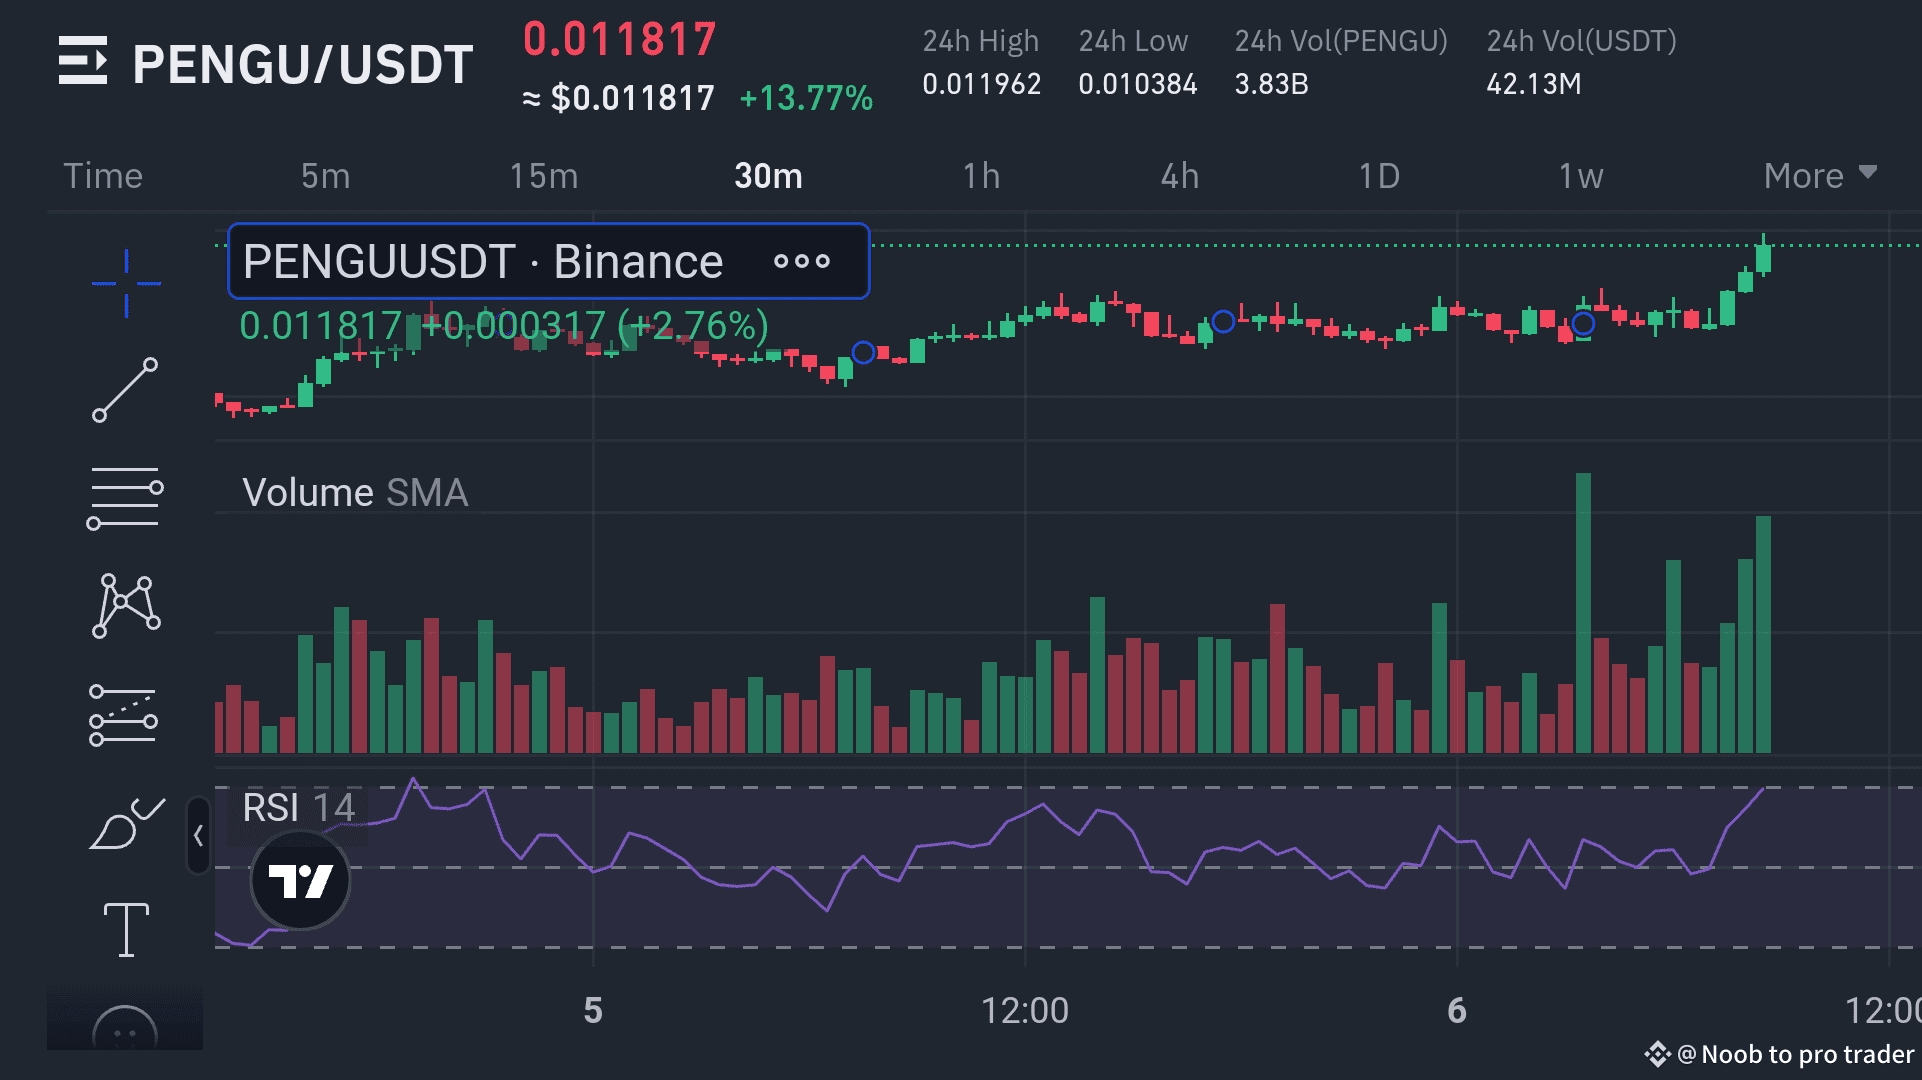Image resolution: width=1922 pixels, height=1080 pixels.
Task: Click the PENGU/USDT pair title
Action: pyautogui.click(x=303, y=65)
